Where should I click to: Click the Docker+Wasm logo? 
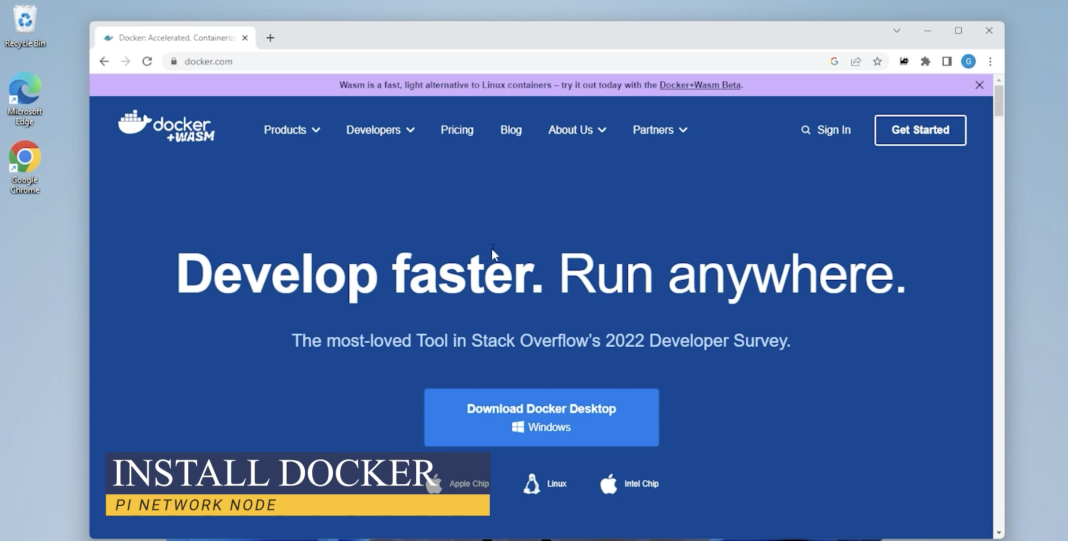[166, 127]
